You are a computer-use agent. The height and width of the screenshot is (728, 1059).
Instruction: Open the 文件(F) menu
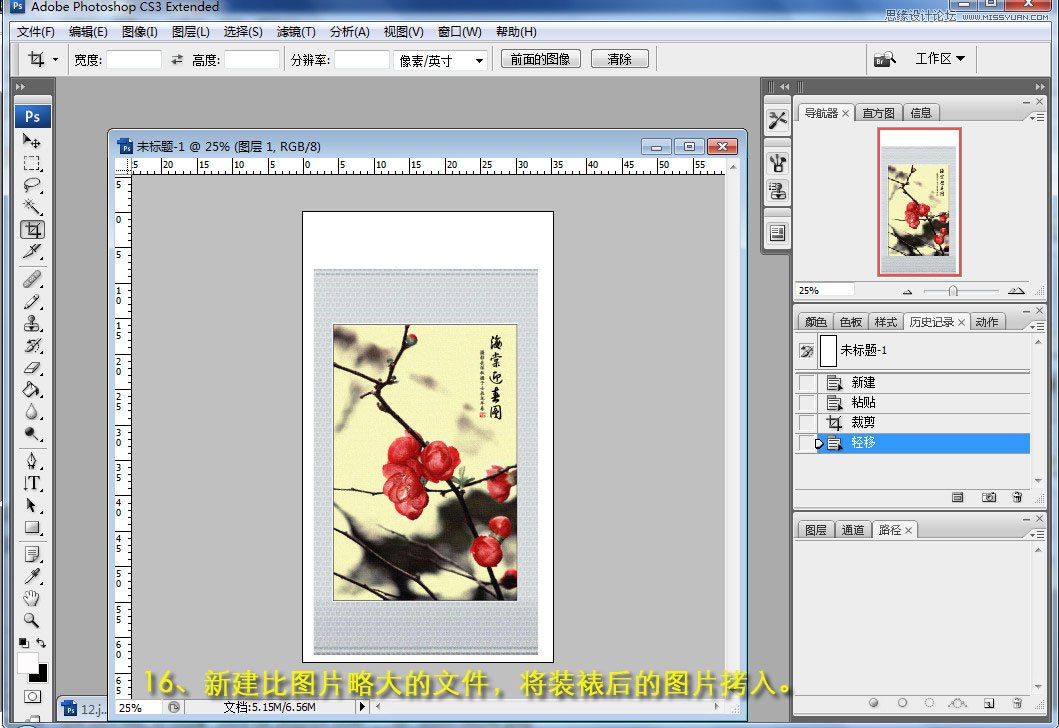click(x=36, y=32)
